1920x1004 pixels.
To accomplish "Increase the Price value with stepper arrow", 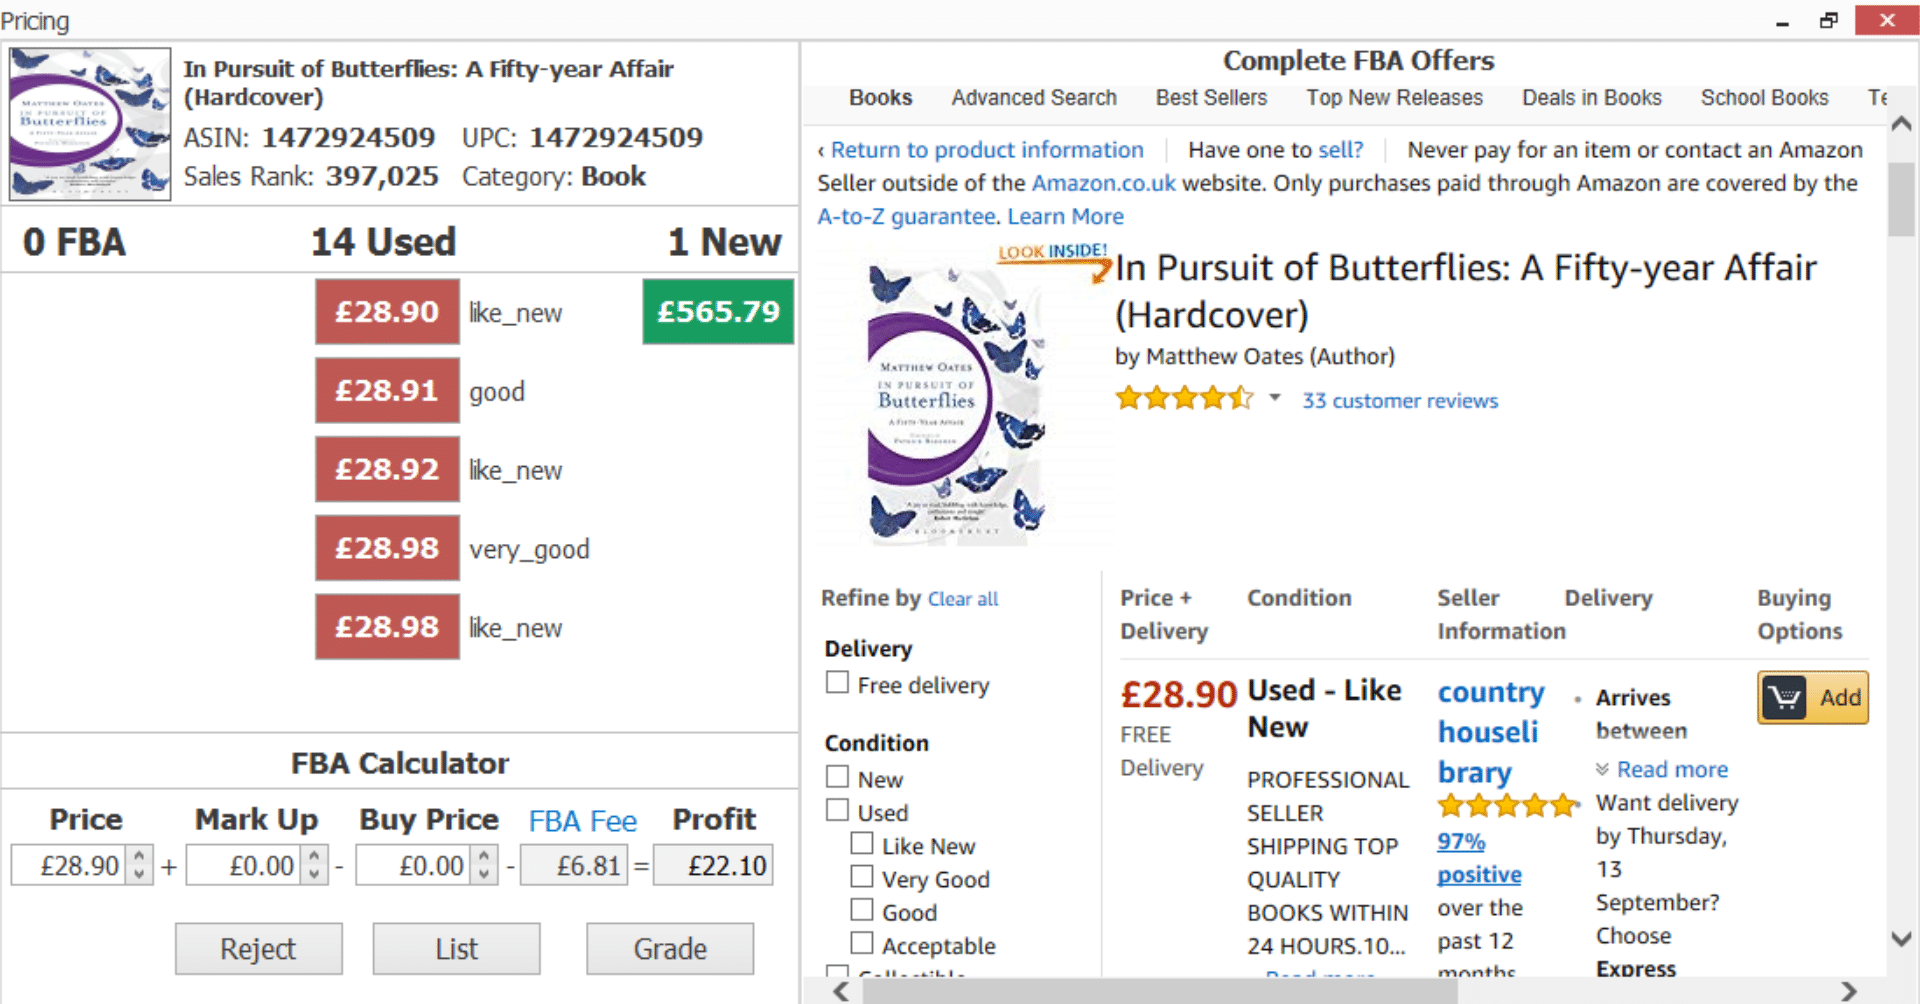I will [x=139, y=856].
